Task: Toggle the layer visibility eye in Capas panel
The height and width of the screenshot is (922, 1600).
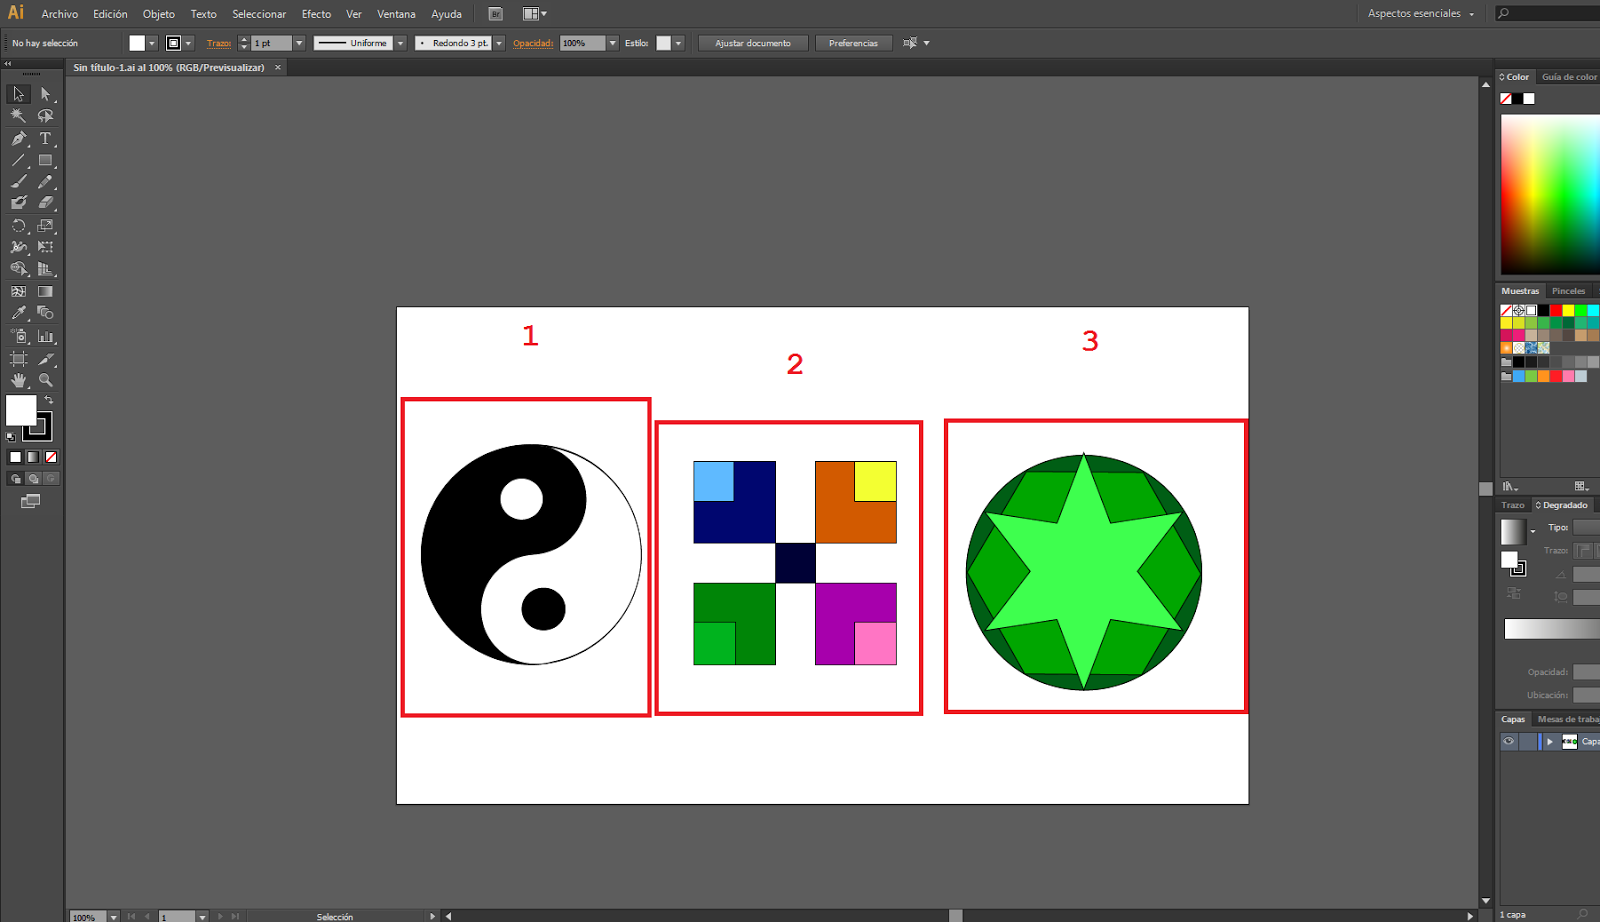Action: (1509, 741)
